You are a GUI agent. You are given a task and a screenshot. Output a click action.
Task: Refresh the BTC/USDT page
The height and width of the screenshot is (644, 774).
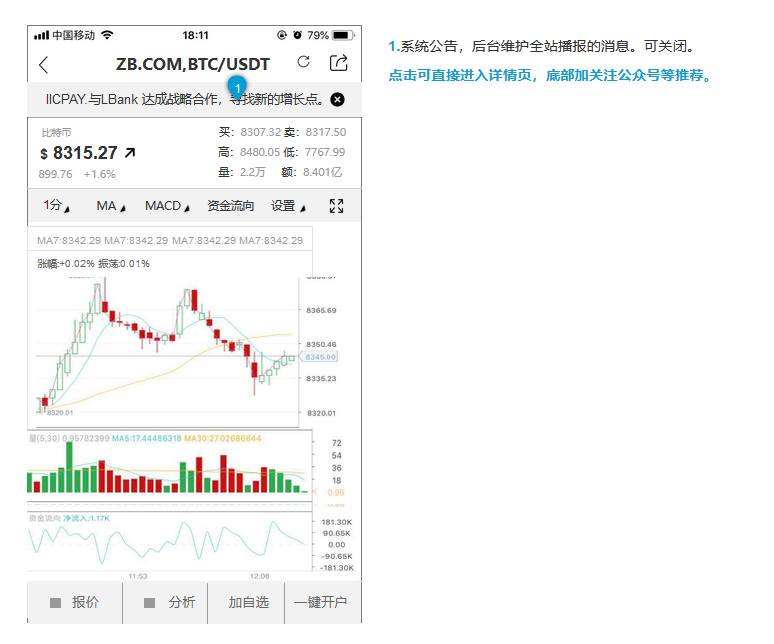(304, 62)
